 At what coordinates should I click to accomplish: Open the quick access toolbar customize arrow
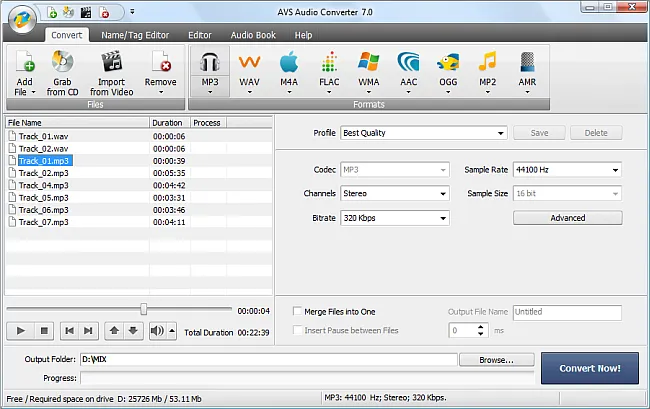[x=132, y=12]
